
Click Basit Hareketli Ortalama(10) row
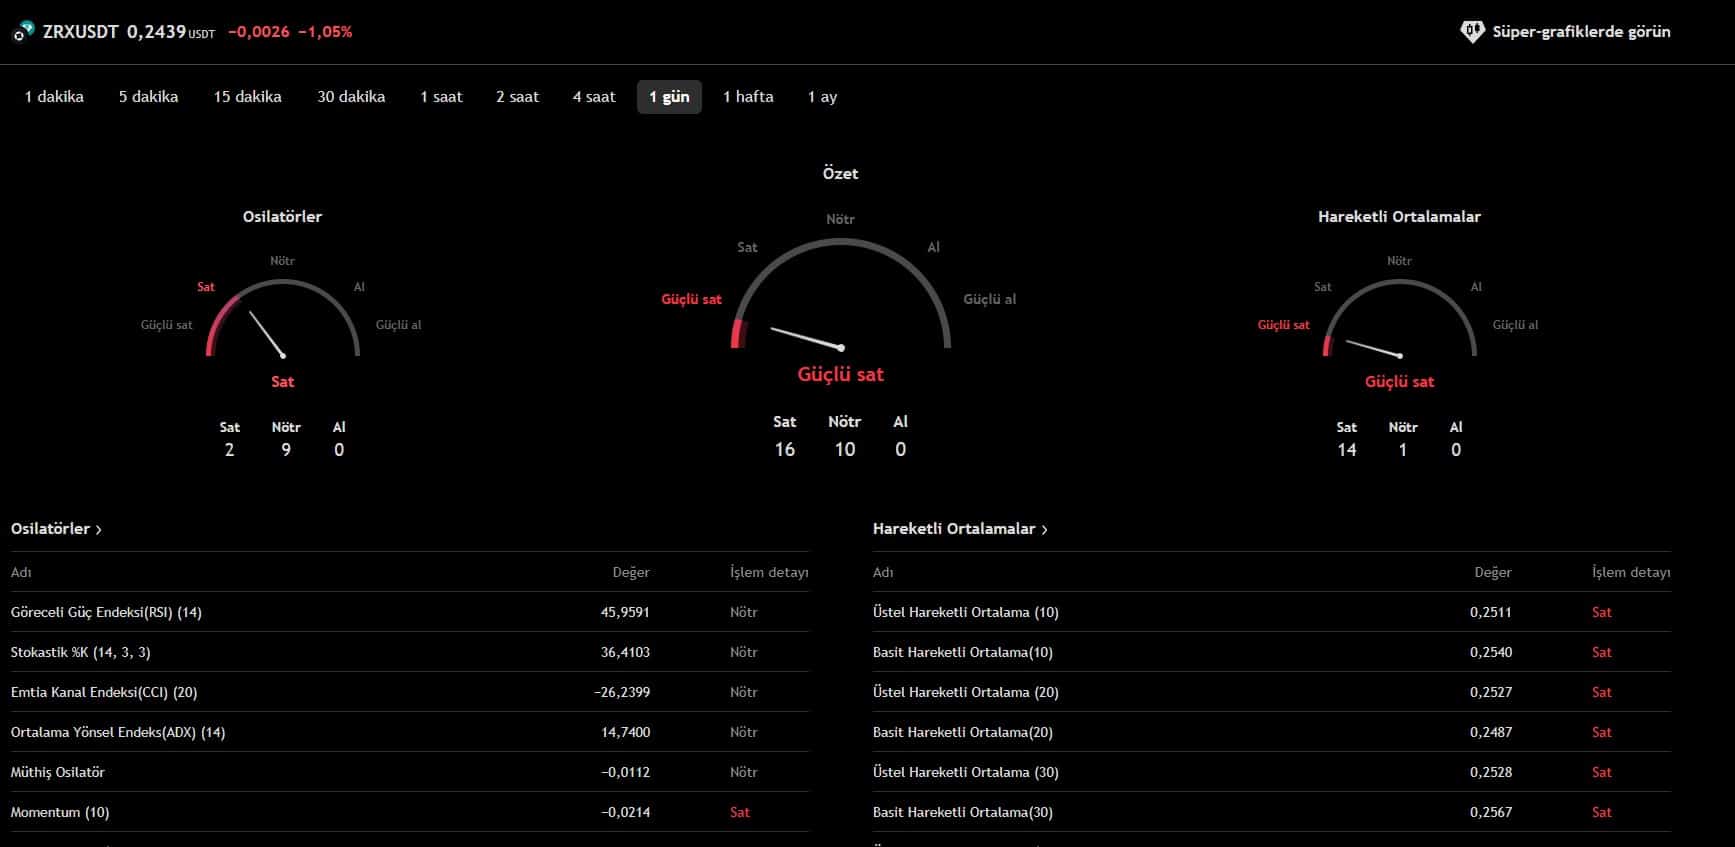(x=1271, y=652)
